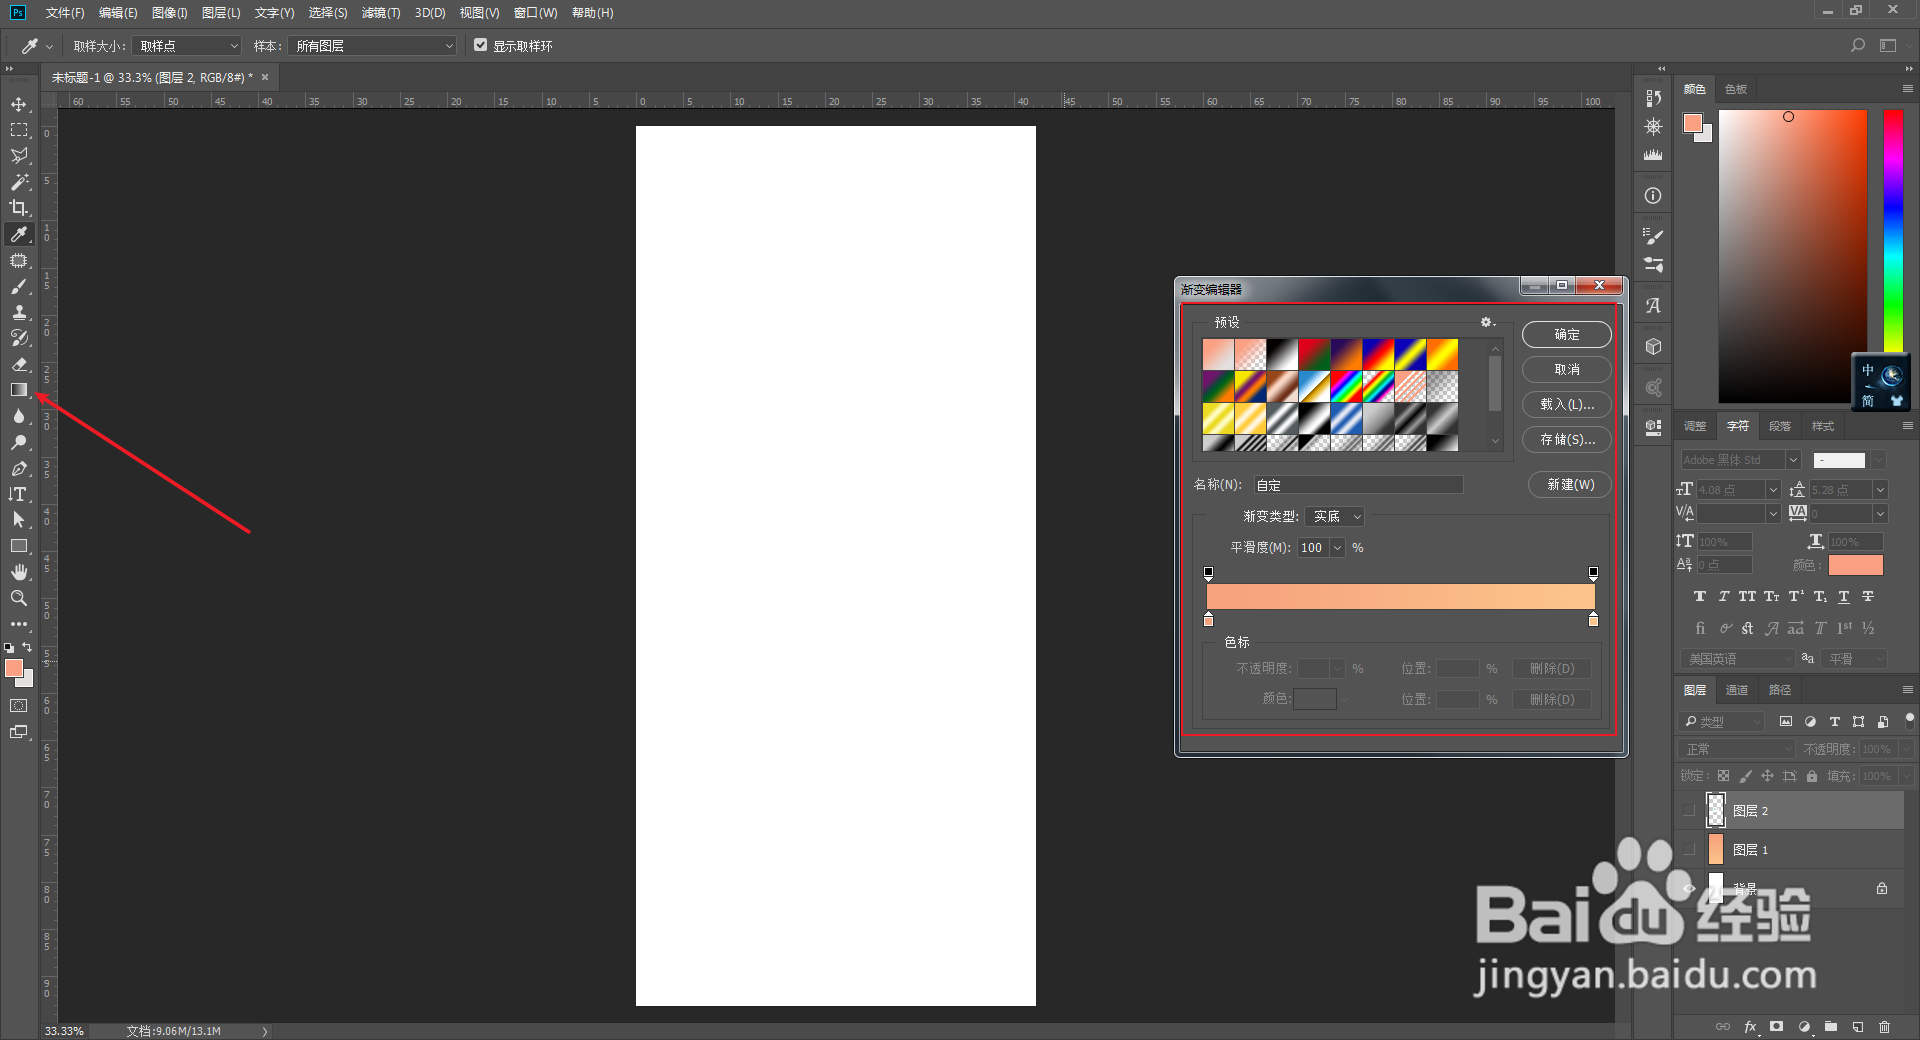This screenshot has height=1040, width=1920.
Task: Delete layer with trash icon
Action: click(x=1885, y=1027)
